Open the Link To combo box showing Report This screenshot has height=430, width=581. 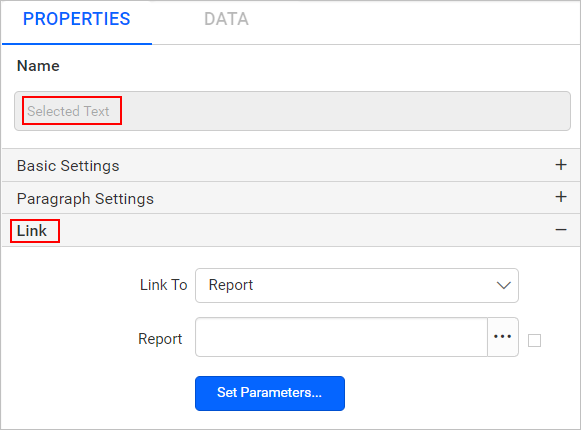coord(357,285)
